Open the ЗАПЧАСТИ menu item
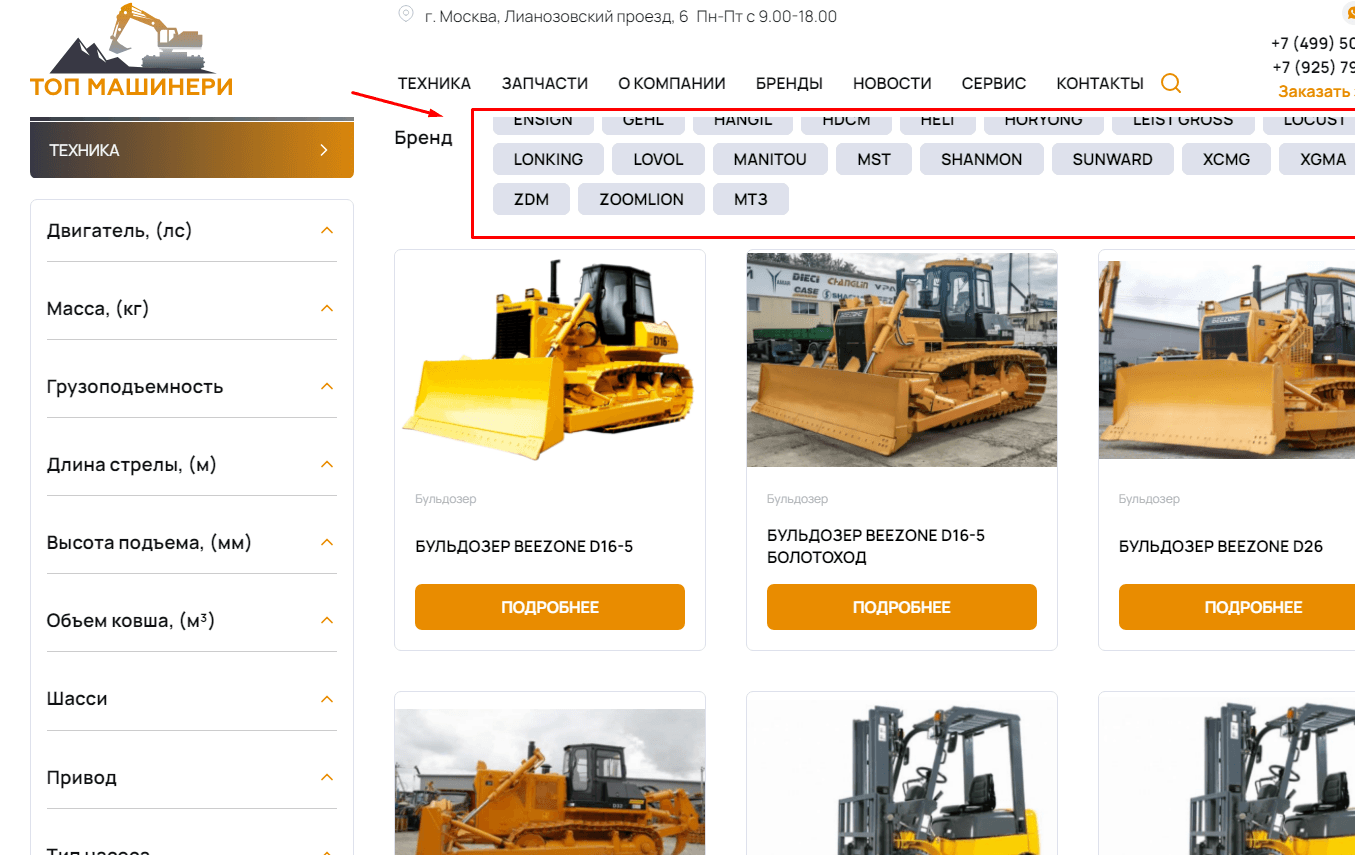Image resolution: width=1355 pixels, height=855 pixels. coord(545,84)
